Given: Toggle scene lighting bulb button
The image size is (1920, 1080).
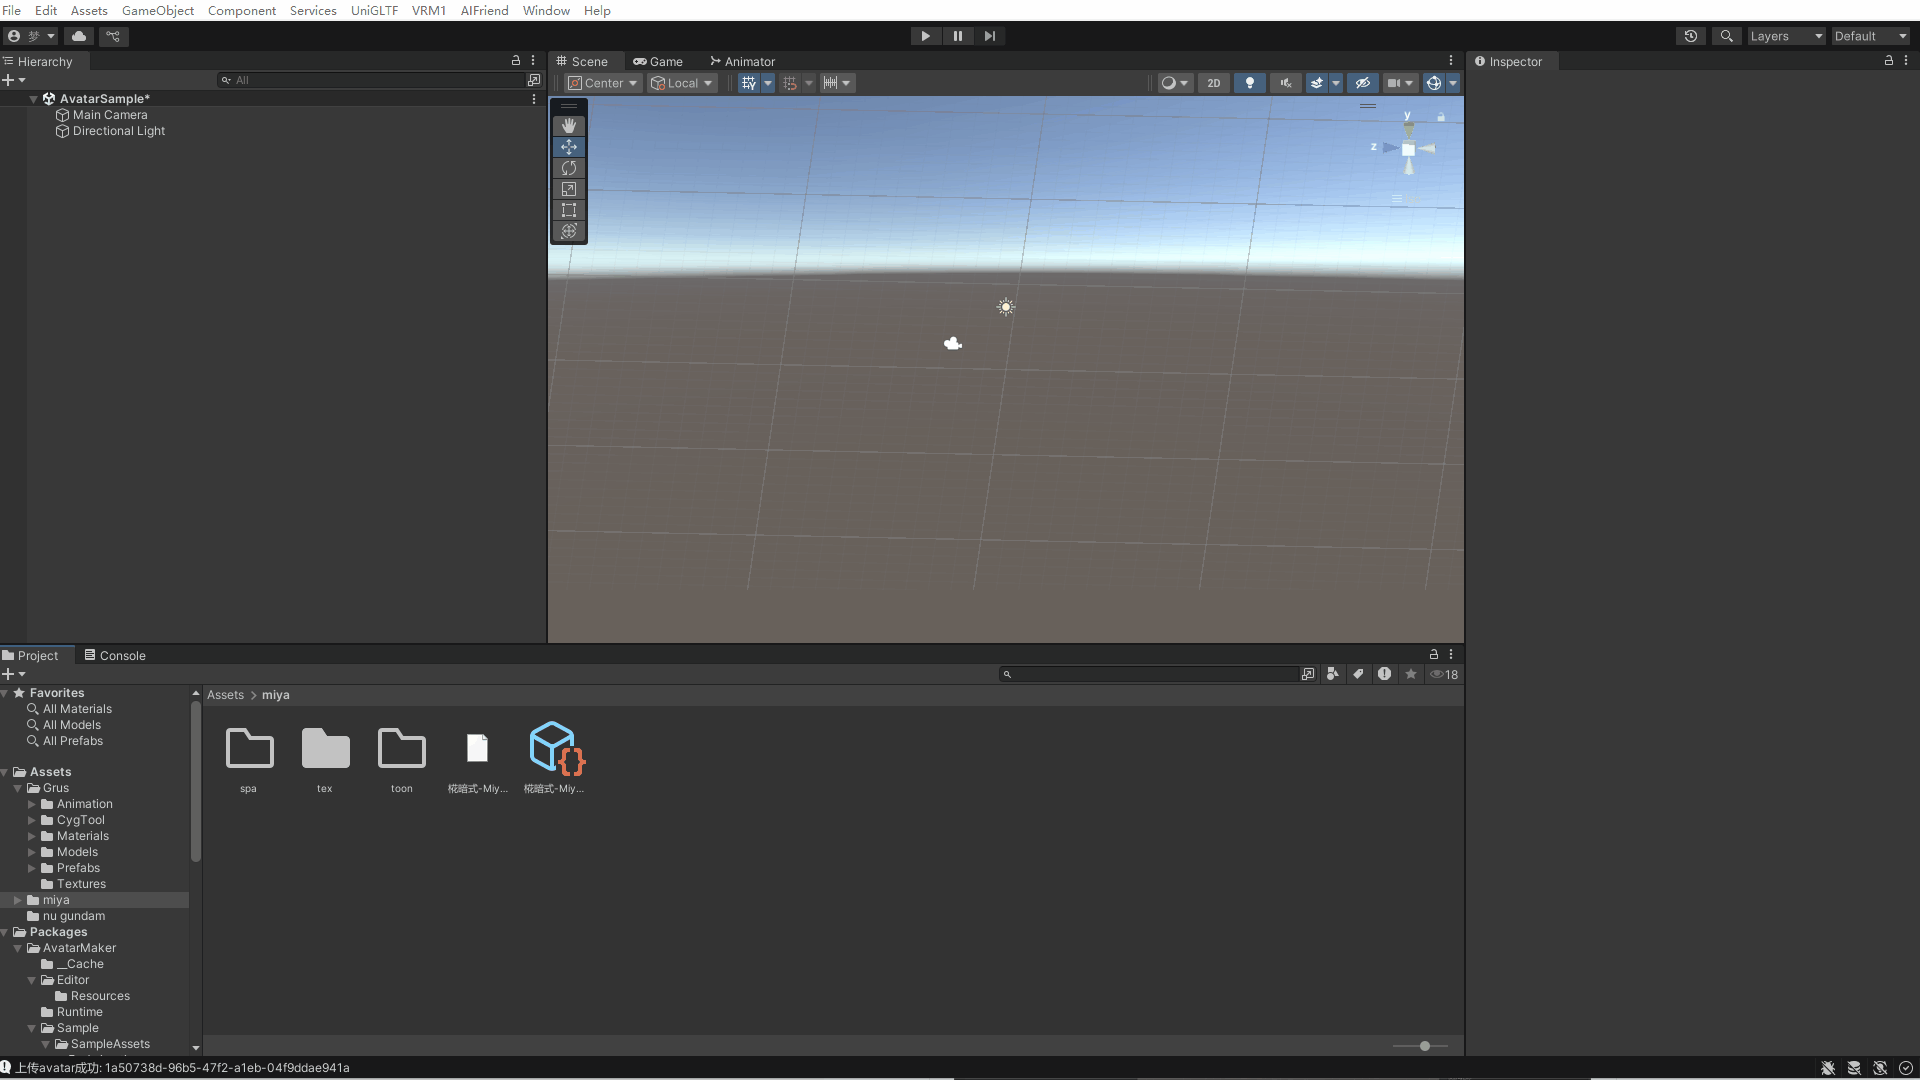Looking at the screenshot, I should coord(1249,83).
